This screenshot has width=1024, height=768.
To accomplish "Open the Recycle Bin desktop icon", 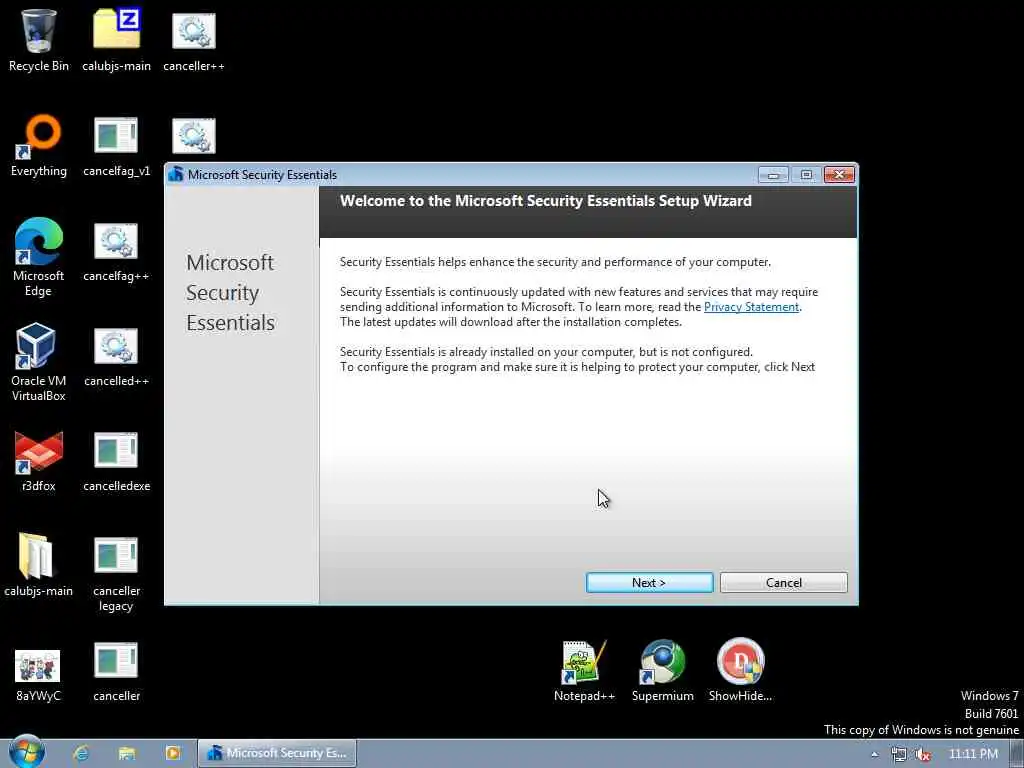I will click(x=39, y=39).
